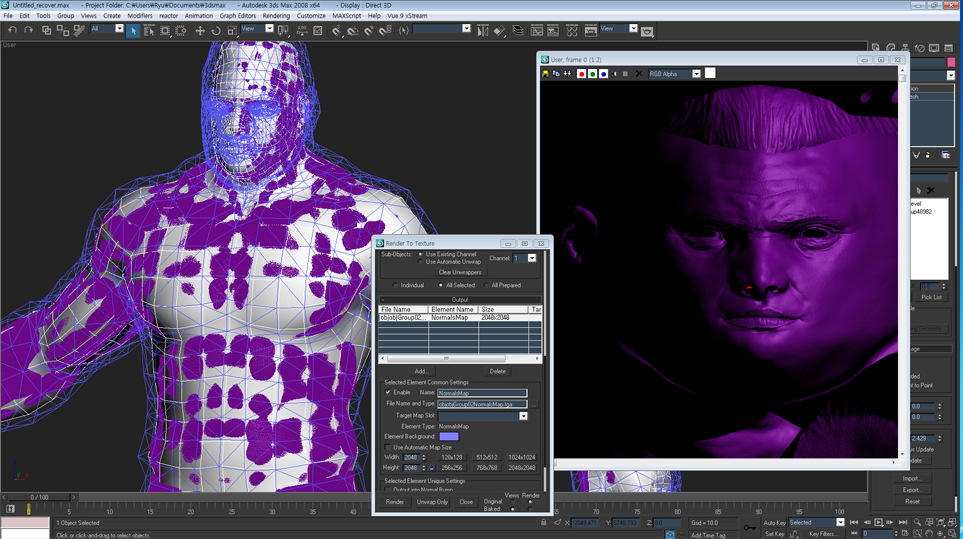Click pink object color swatch in command panel
Screen dimensions: 963x539
[x=951, y=62]
